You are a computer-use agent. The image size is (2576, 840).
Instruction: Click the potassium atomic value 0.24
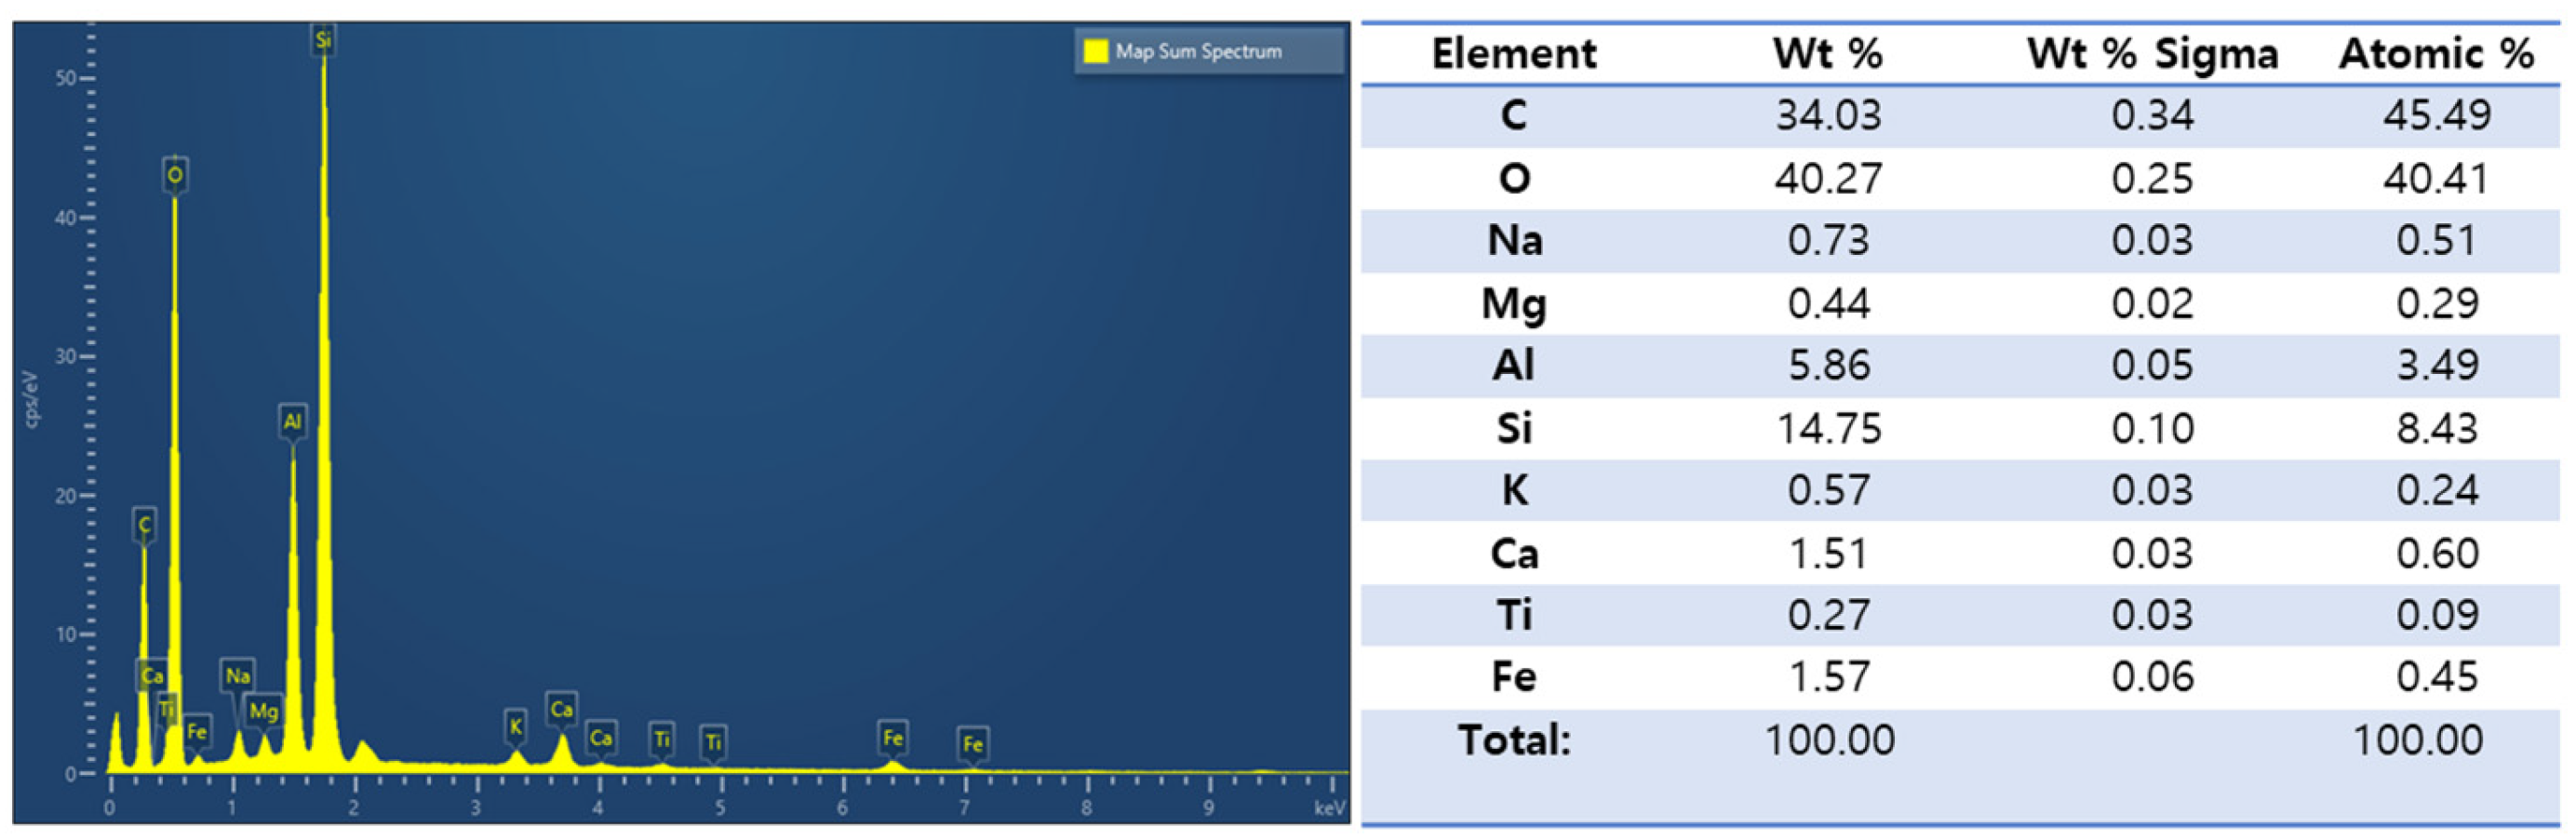click(2437, 490)
